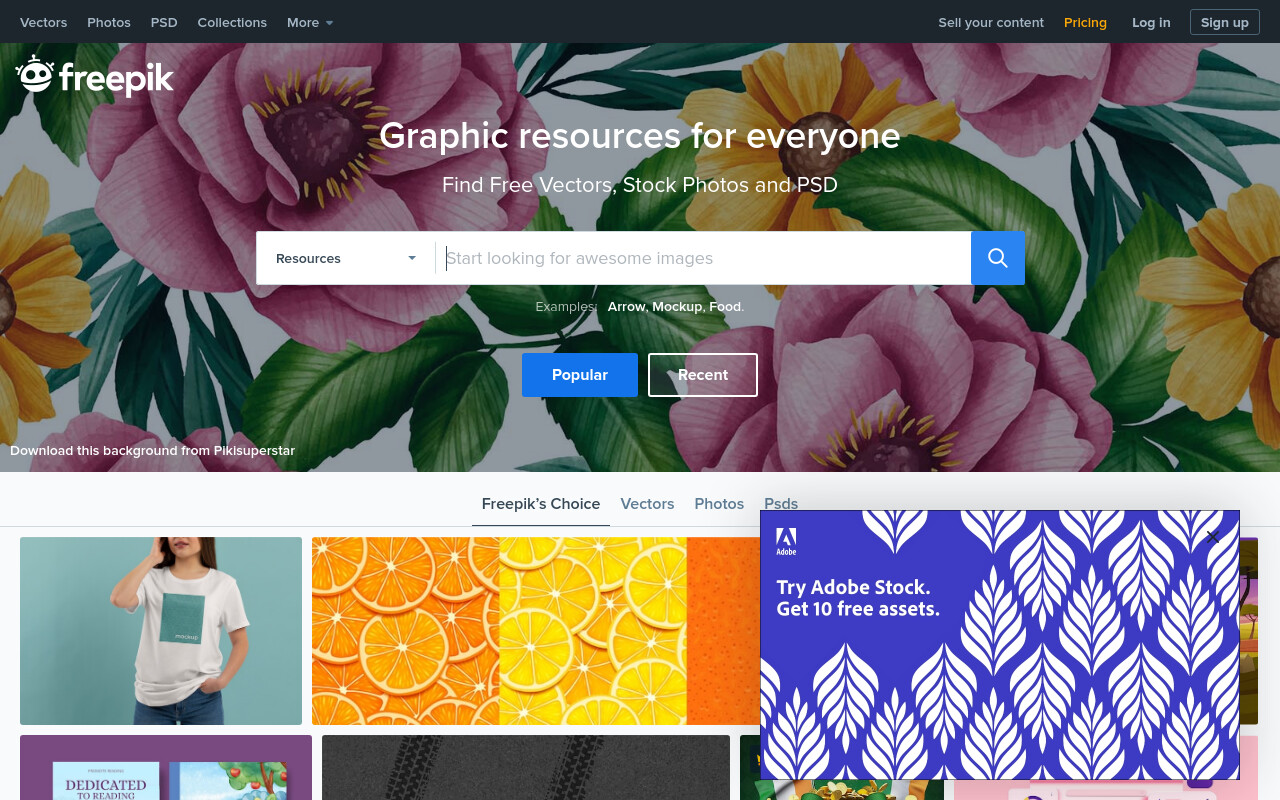This screenshot has width=1280, height=800.
Task: Go to Photos in the top navigation
Action: [x=109, y=22]
